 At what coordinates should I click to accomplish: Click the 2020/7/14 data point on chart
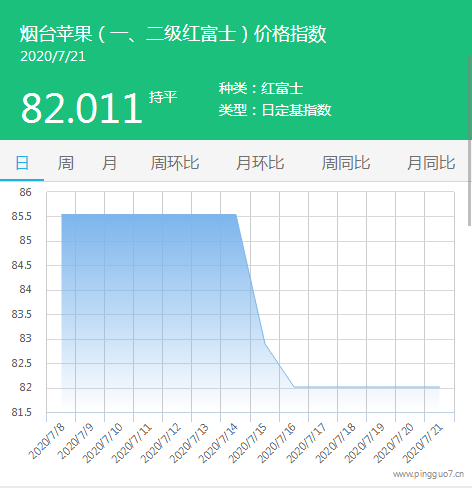coord(236,215)
